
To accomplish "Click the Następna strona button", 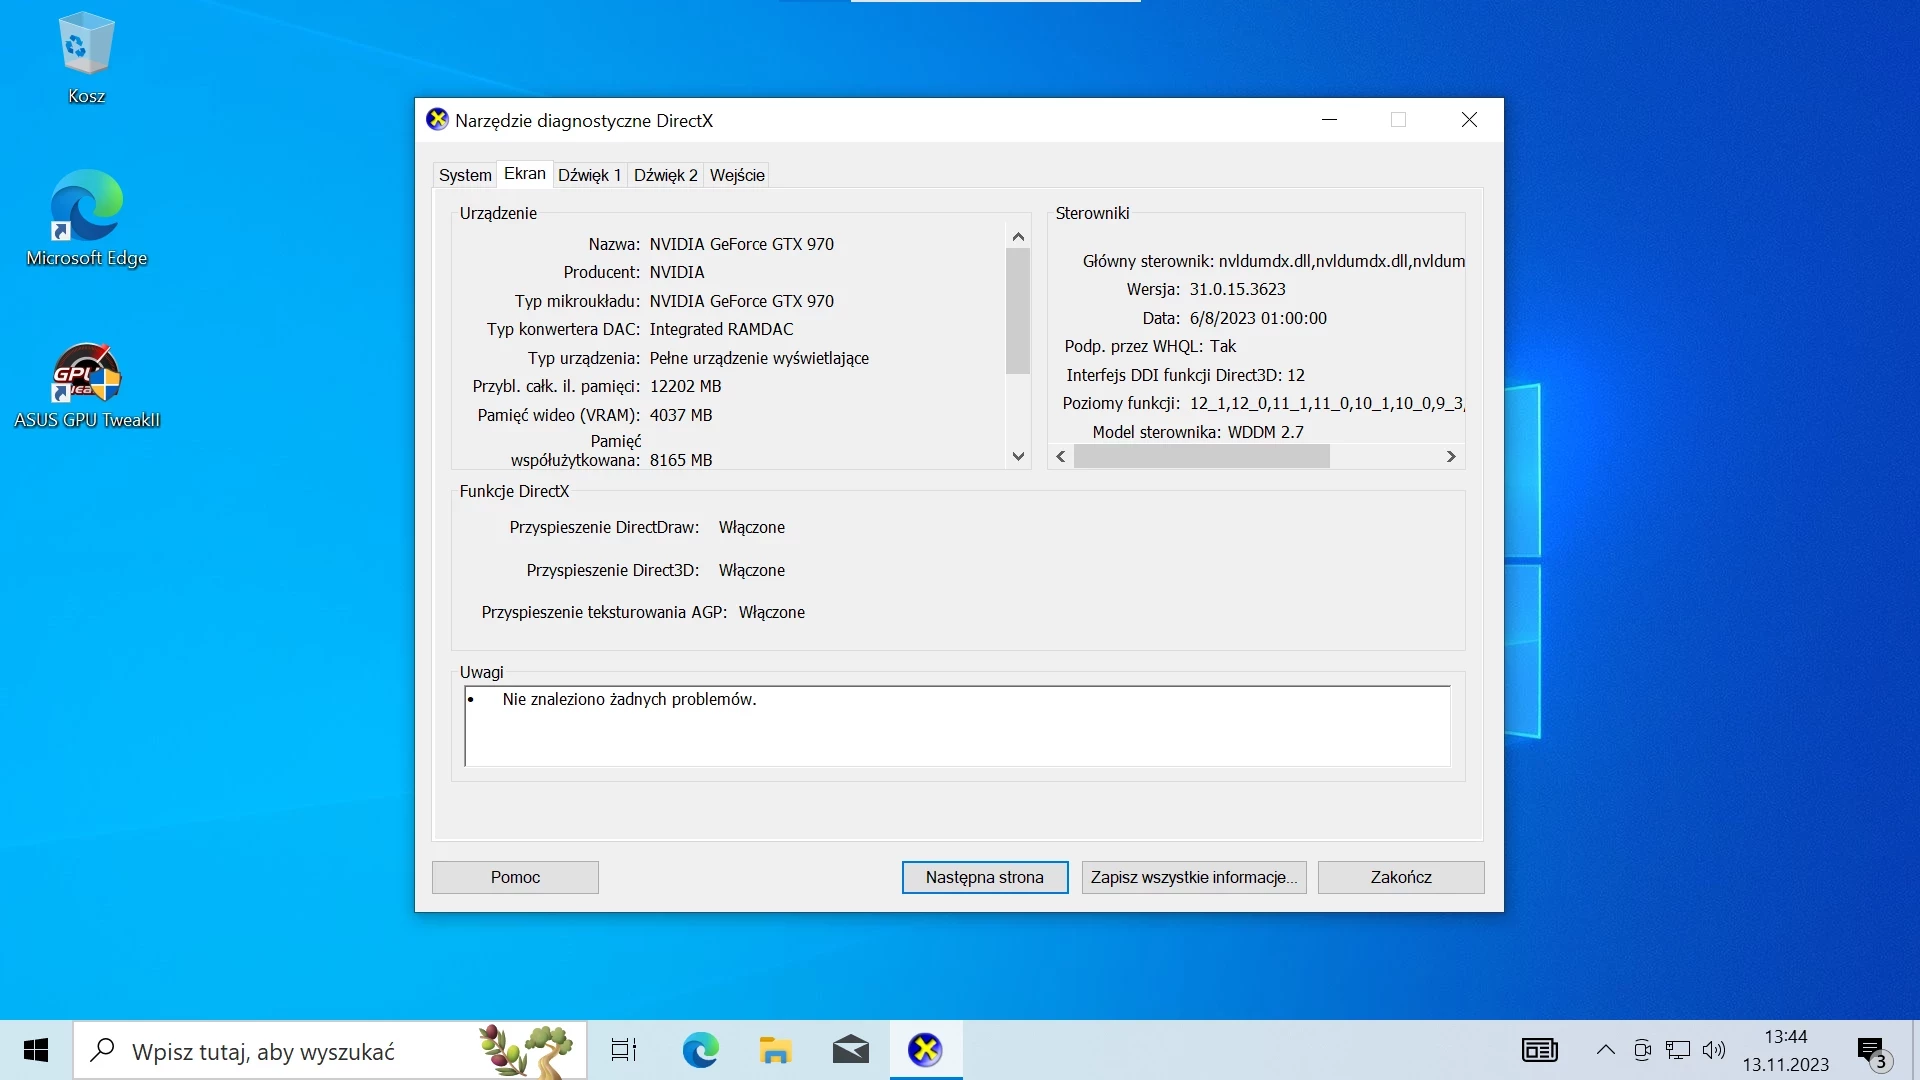I will pyautogui.click(x=985, y=877).
